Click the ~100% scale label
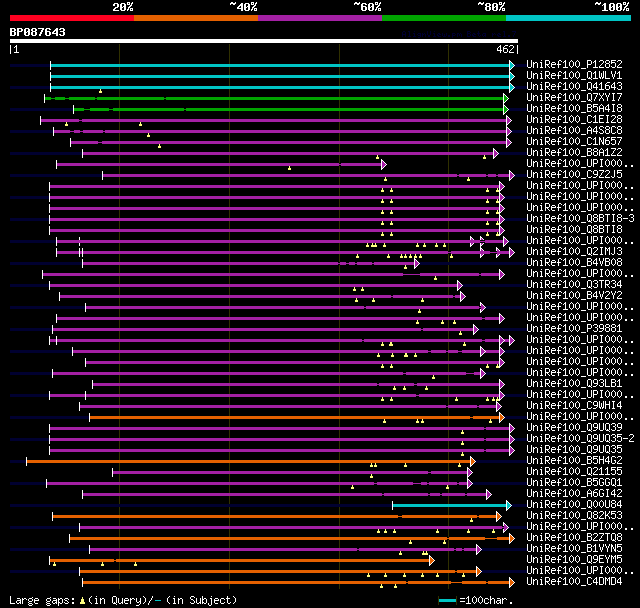Screen dimensions: 640x608 (x=612, y=7)
